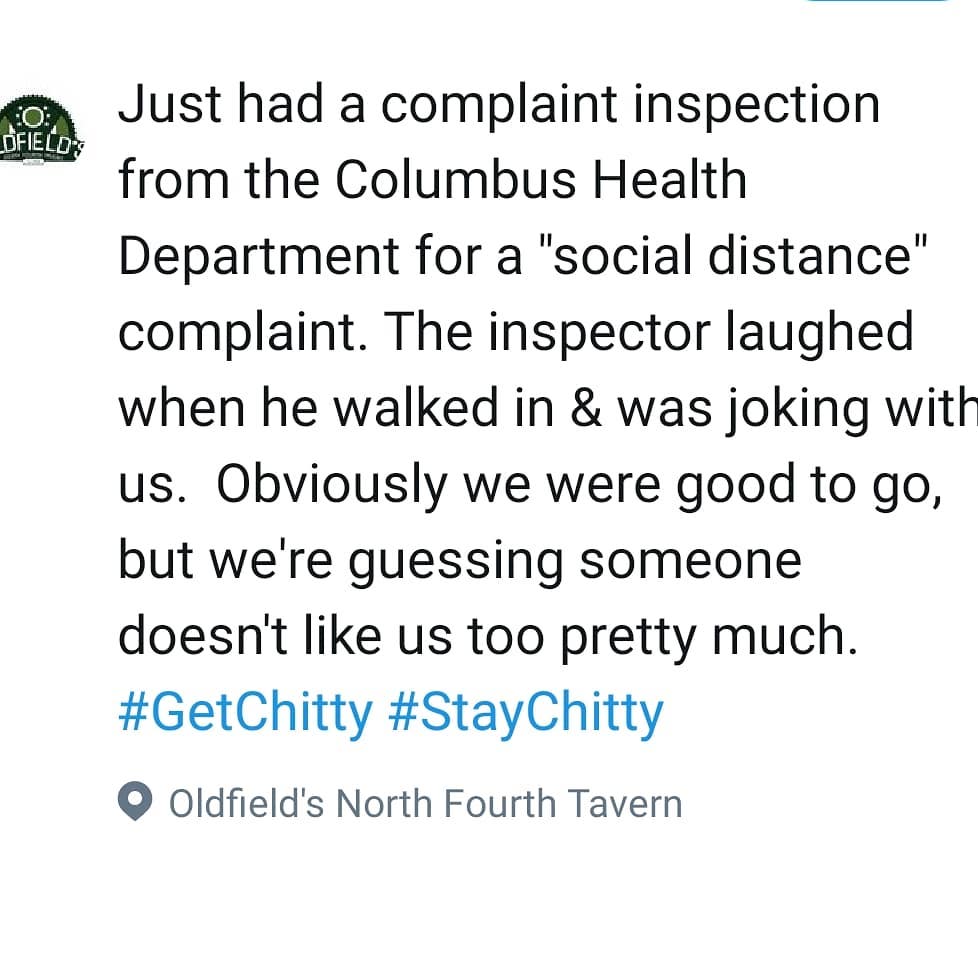978x978 pixels.
Task: Open the Oldfield's profile avatar
Action: click(x=42, y=130)
